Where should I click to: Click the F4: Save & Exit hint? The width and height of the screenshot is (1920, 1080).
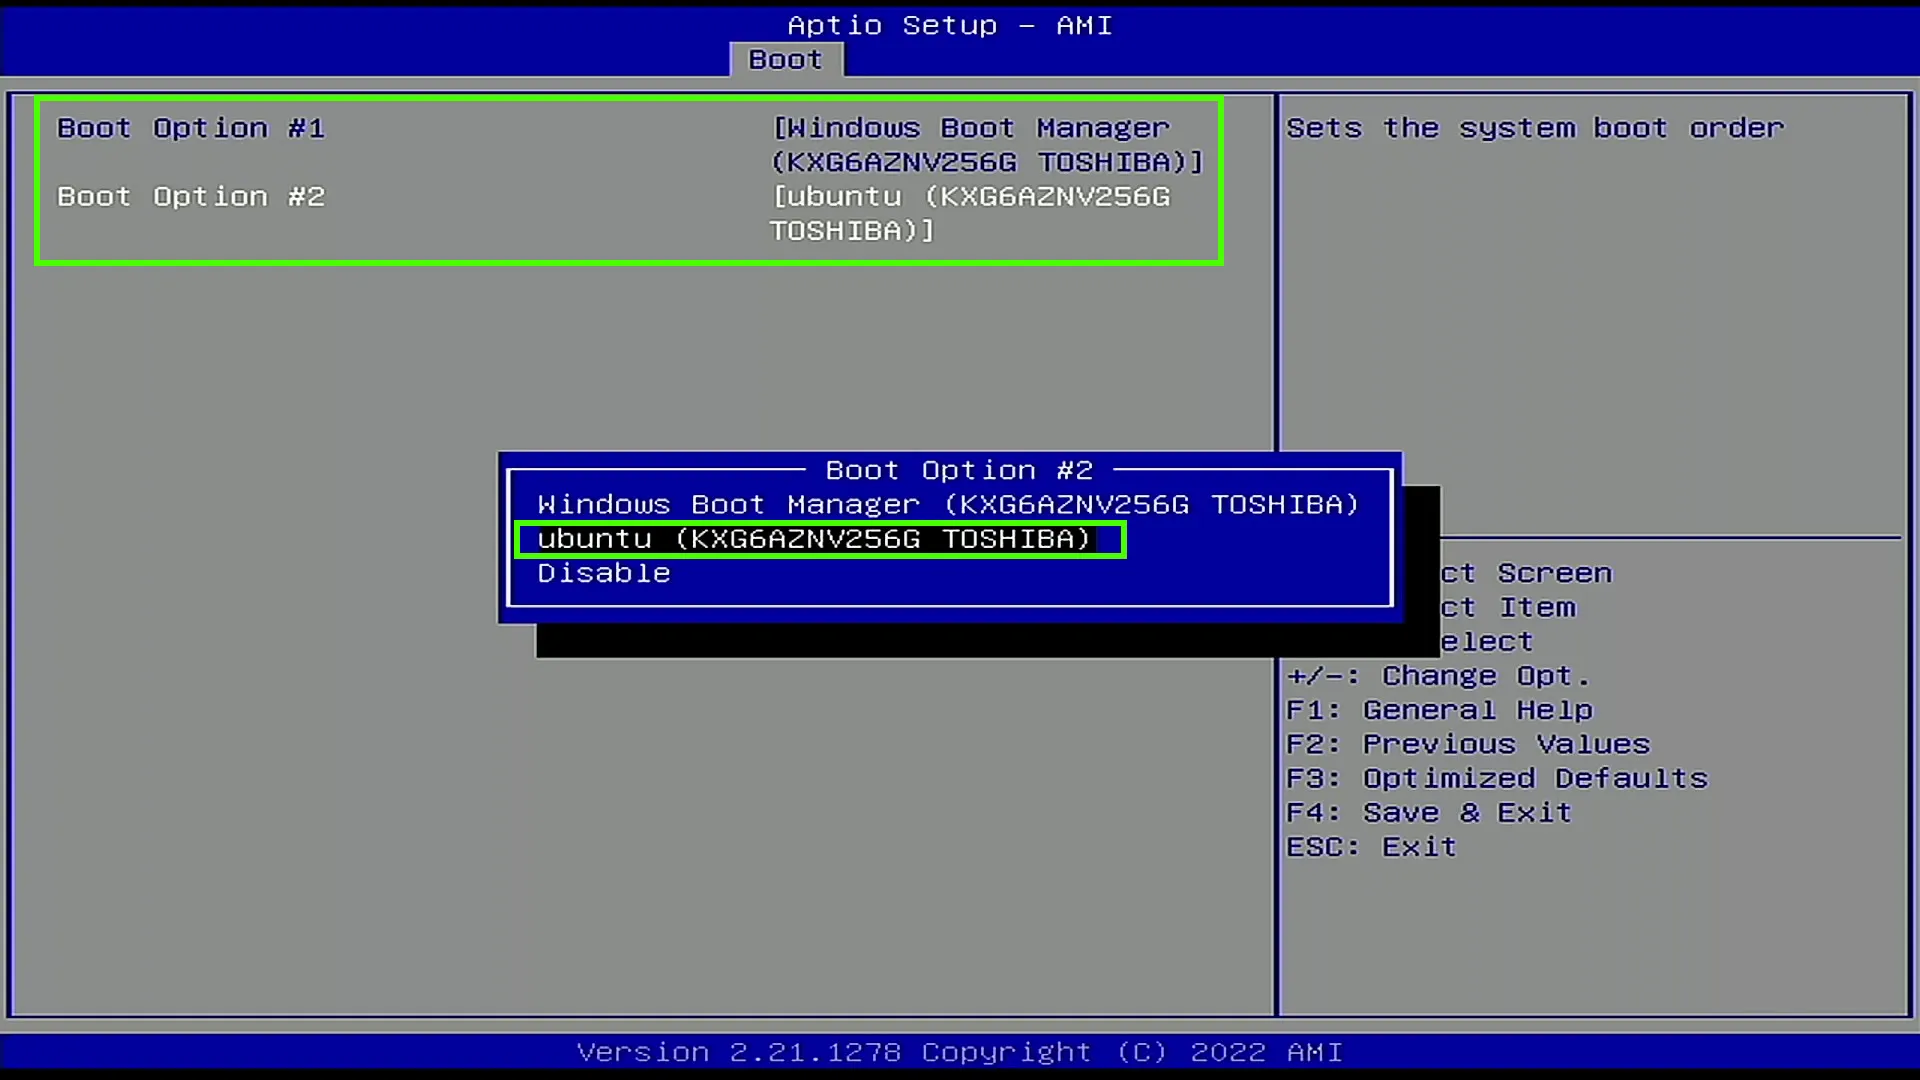tap(1429, 813)
